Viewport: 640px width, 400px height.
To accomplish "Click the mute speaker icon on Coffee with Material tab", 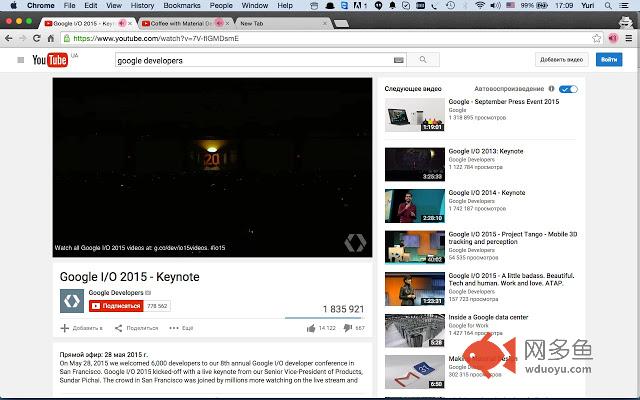I will coord(220,23).
